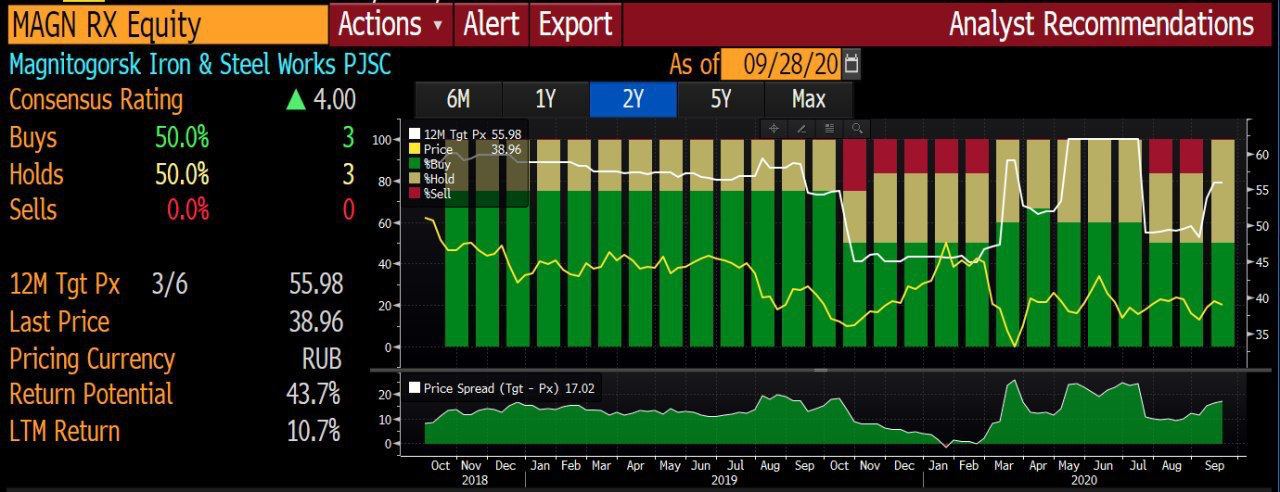Click the white 12M Tgt Px legend swatch
The image size is (1280, 492).
[x=415, y=133]
